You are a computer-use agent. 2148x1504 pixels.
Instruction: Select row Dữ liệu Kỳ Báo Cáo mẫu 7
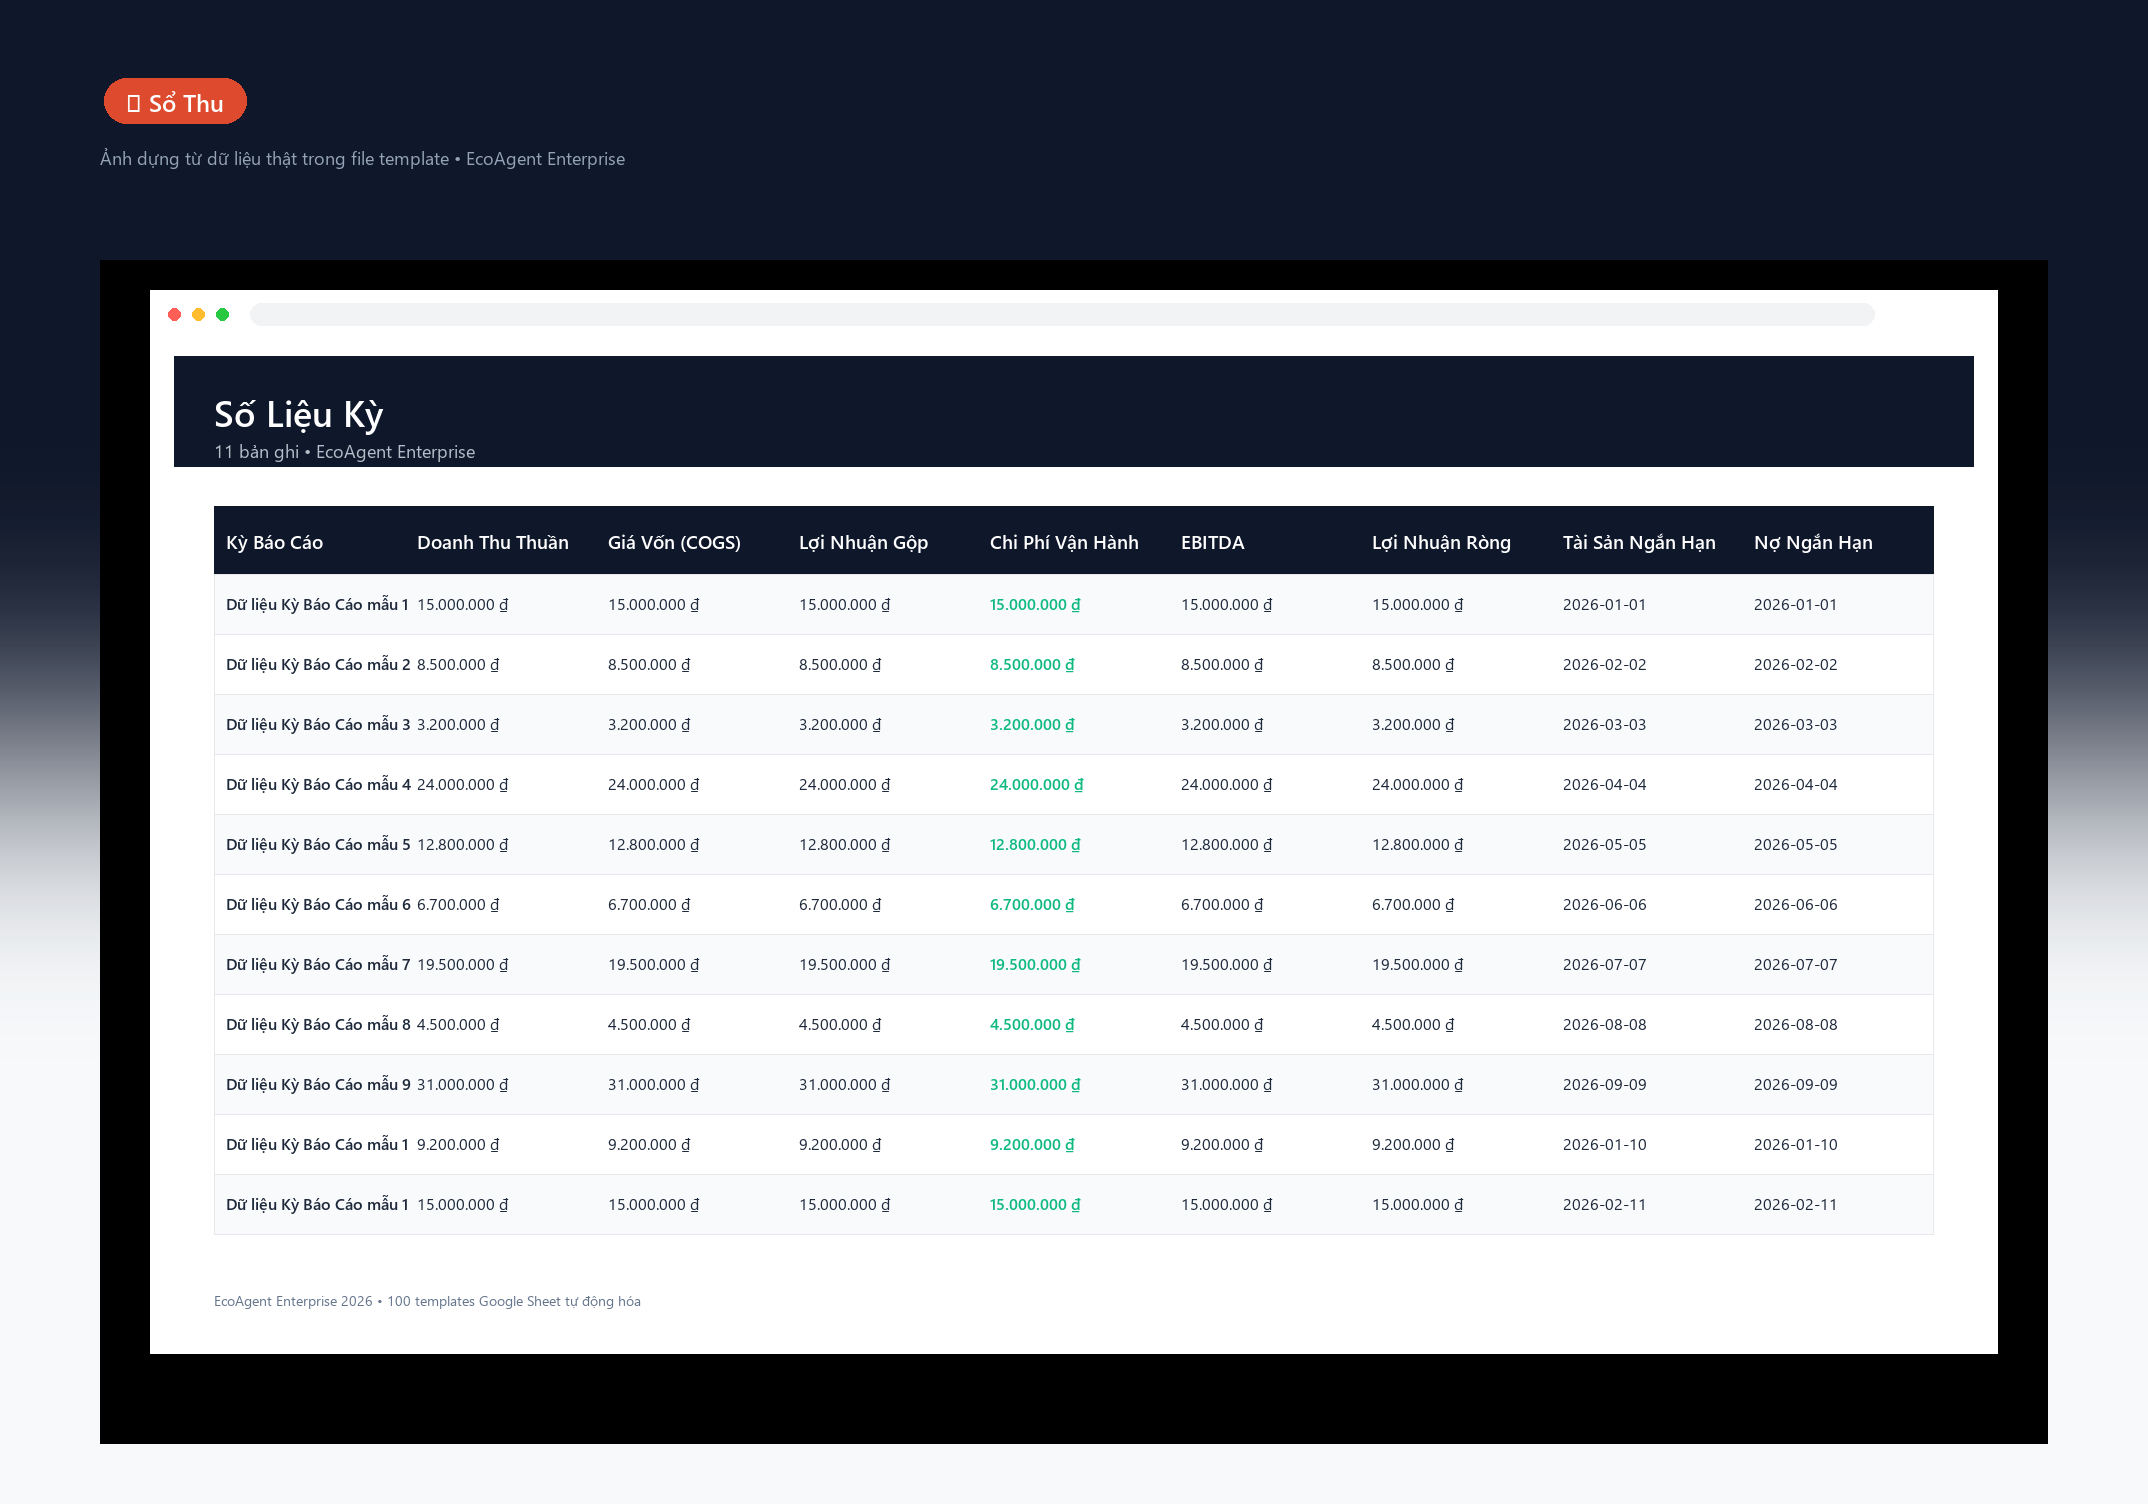[x=1074, y=965]
